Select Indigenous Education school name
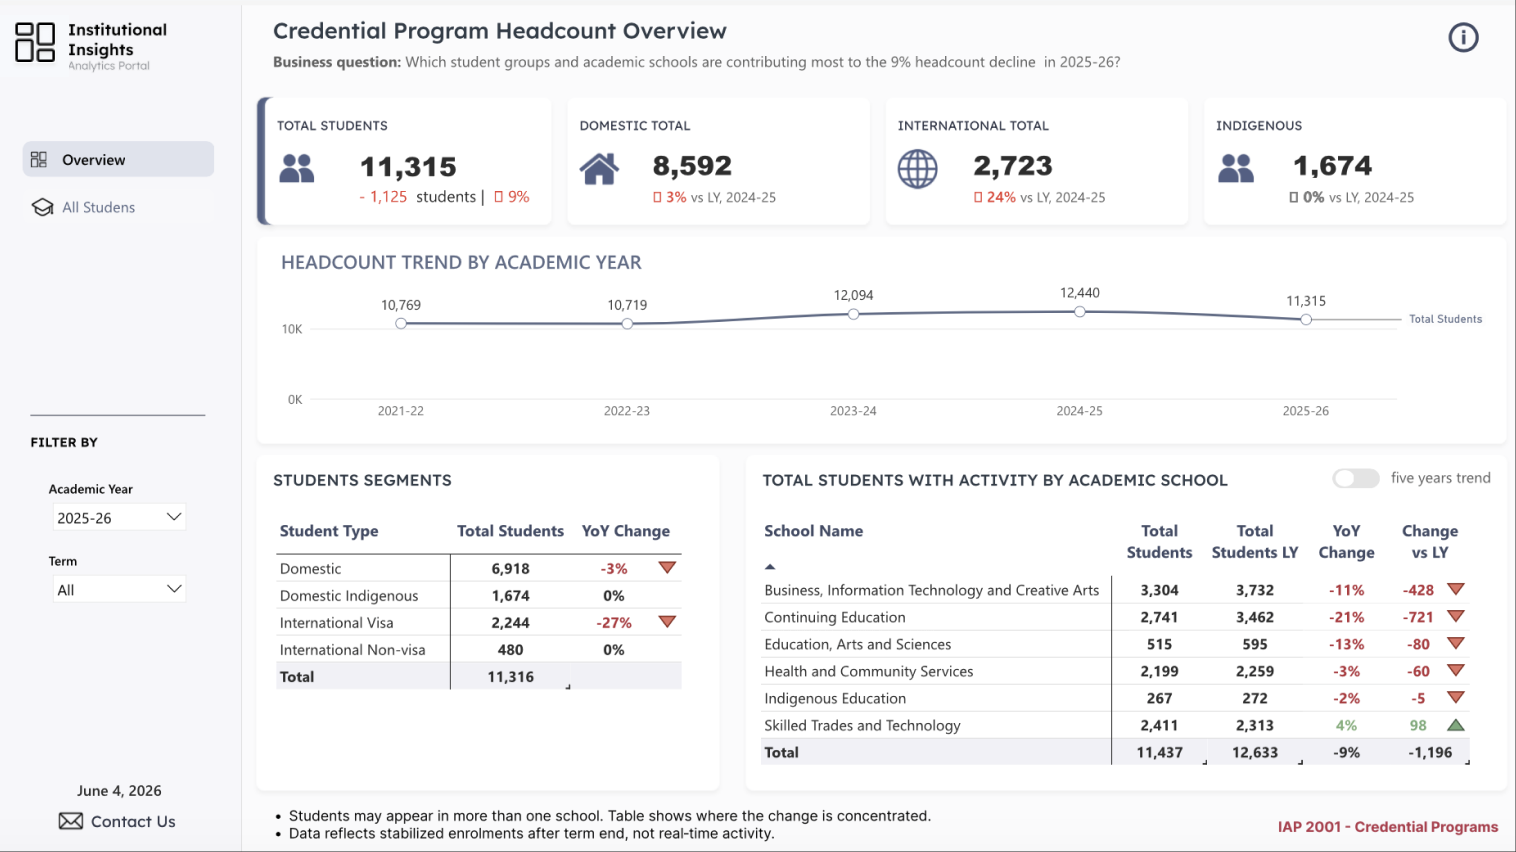This screenshot has height=852, width=1516. click(x=835, y=698)
